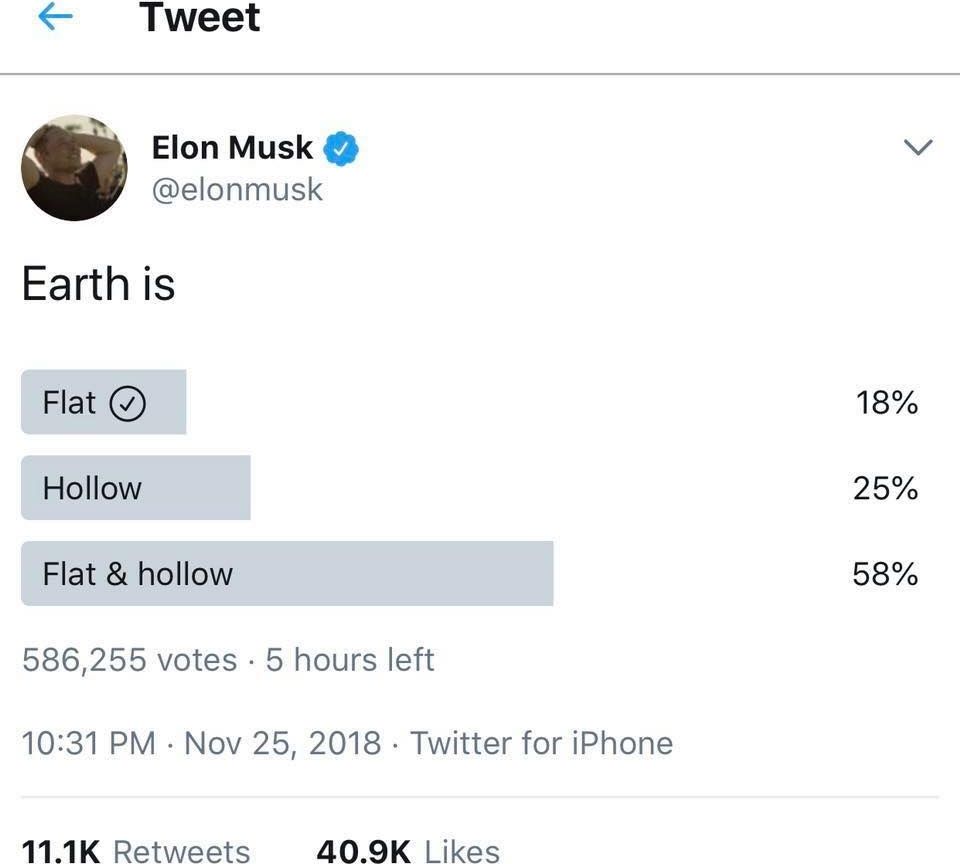Click the Twitter for iPhone source link
This screenshot has height=864, width=960.
coord(541,743)
